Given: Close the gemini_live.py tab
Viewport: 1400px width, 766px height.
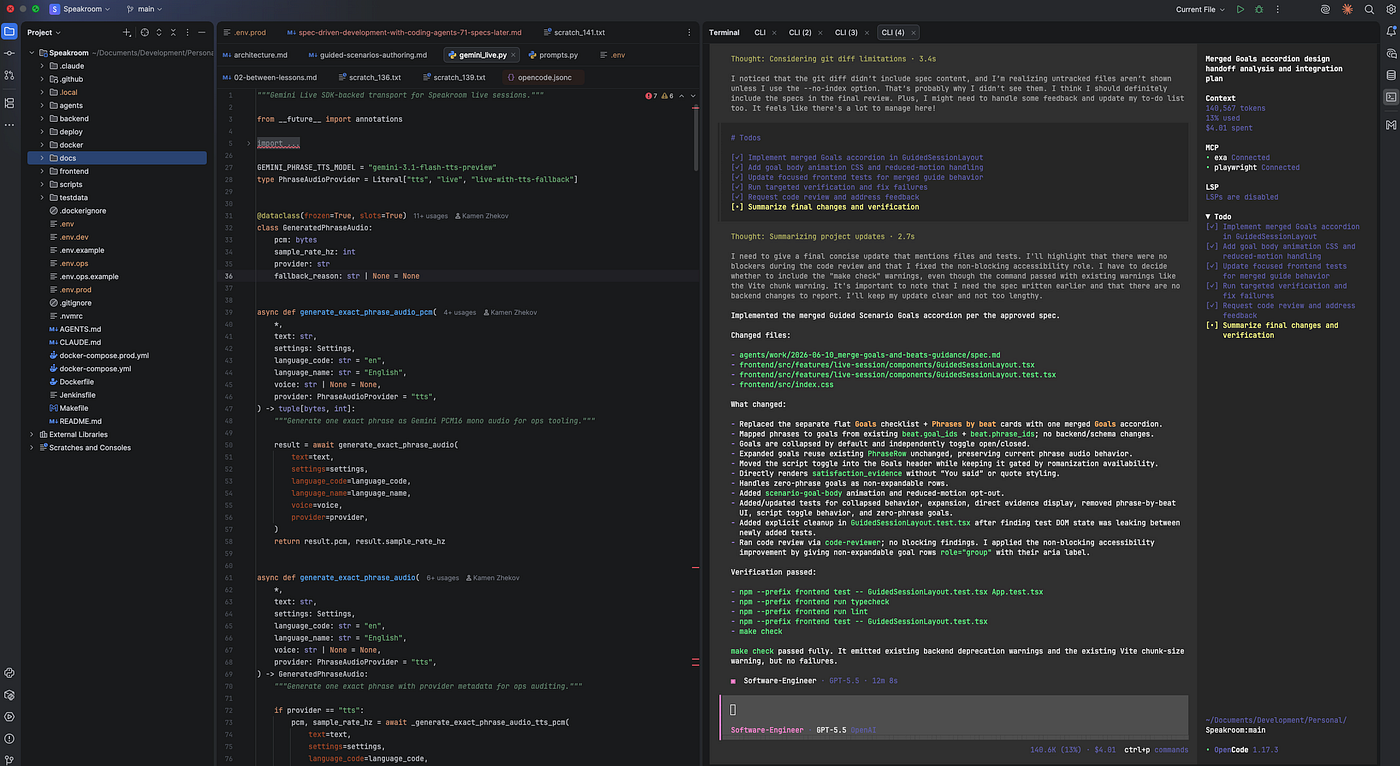Looking at the screenshot, I should click(x=515, y=55).
